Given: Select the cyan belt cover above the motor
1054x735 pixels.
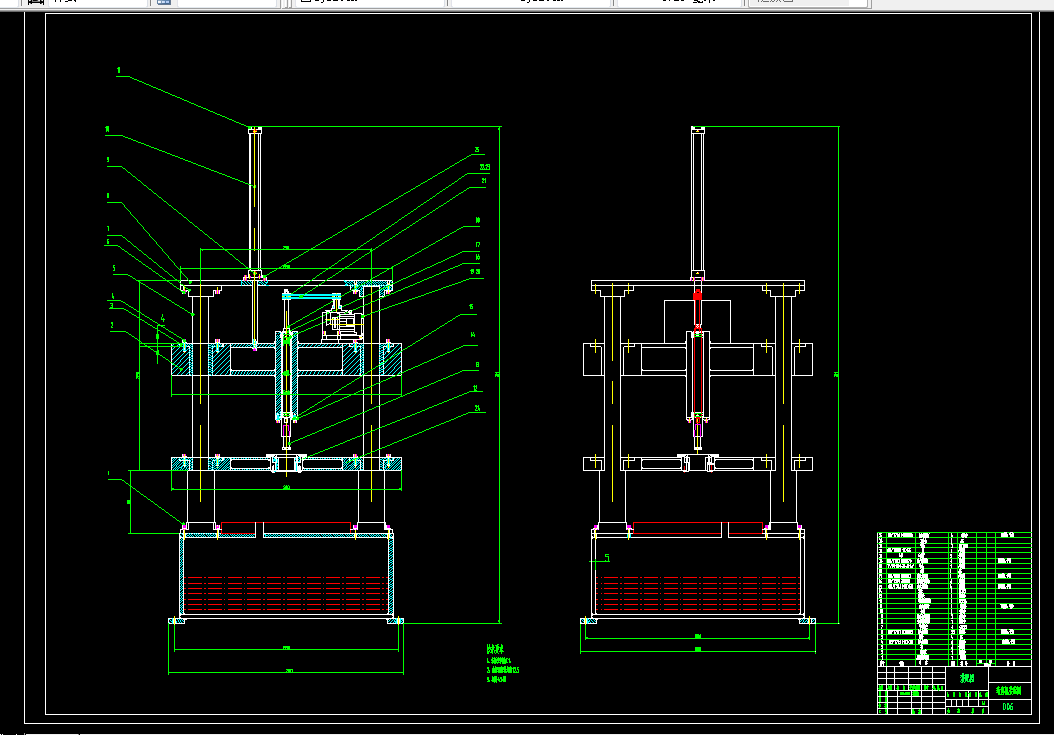Looking at the screenshot, I should 312,295.
